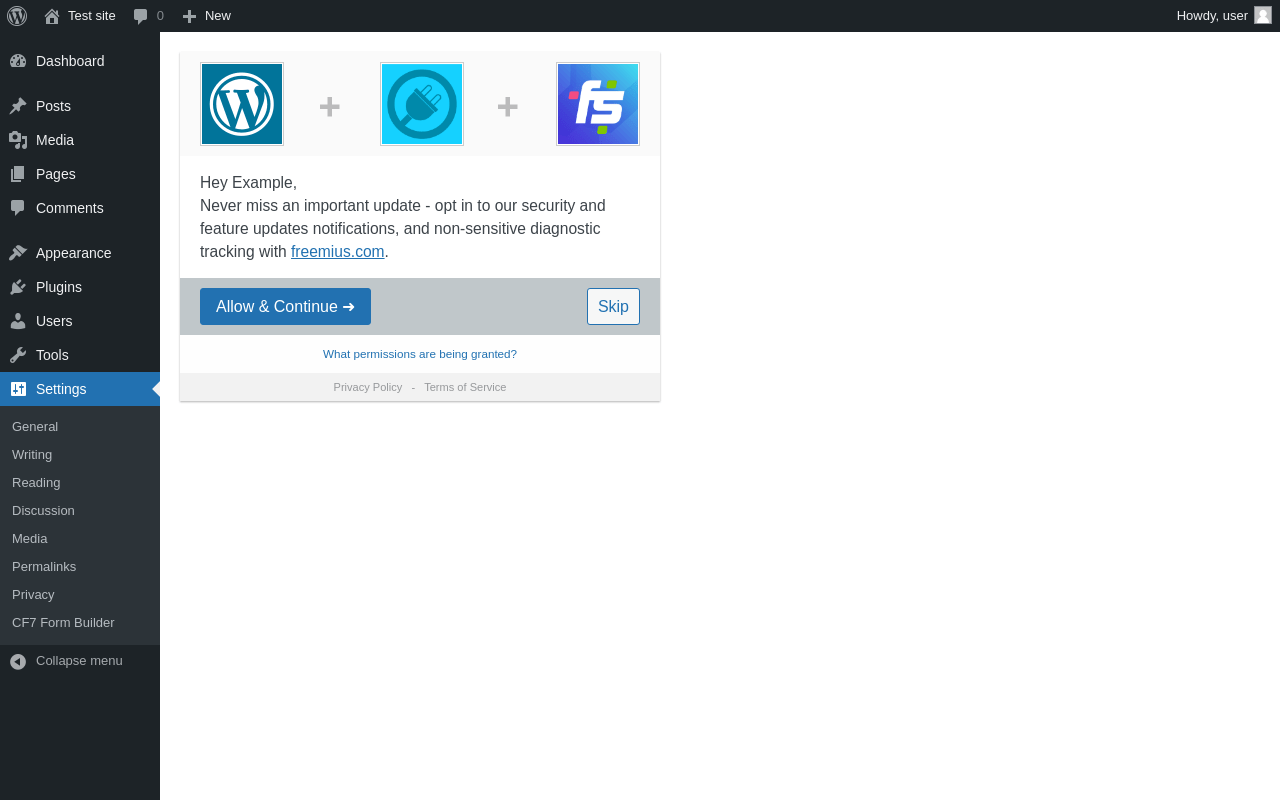The width and height of the screenshot is (1280, 800).
Task: Click the plus icon beside New
Action: tap(189, 16)
